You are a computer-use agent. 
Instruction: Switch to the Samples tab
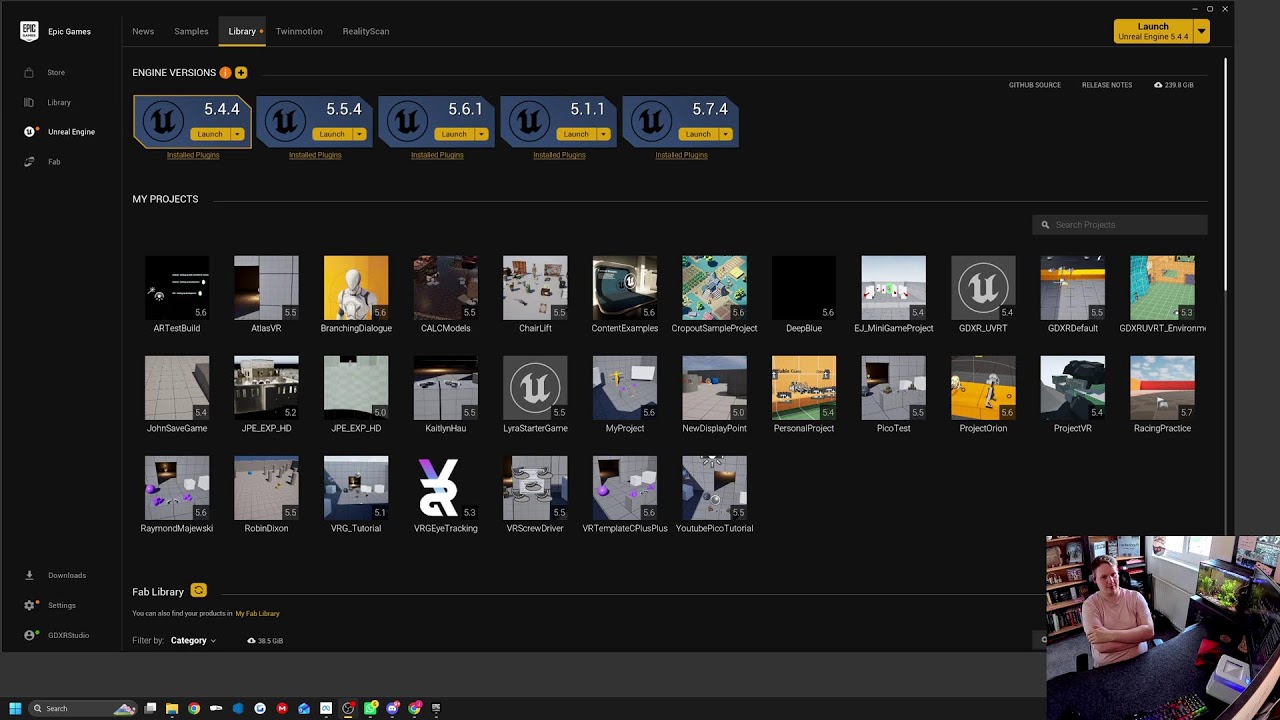[x=191, y=31]
